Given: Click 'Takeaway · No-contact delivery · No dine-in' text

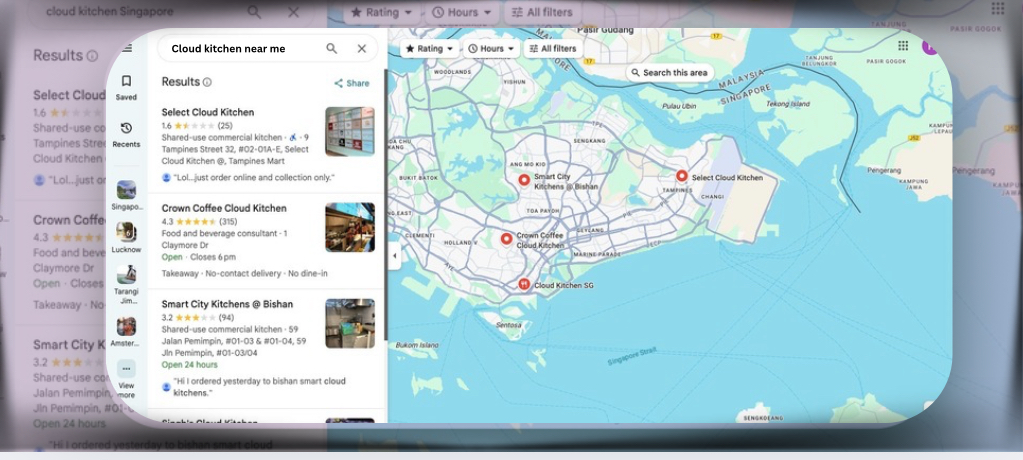Looking at the screenshot, I should (x=245, y=273).
